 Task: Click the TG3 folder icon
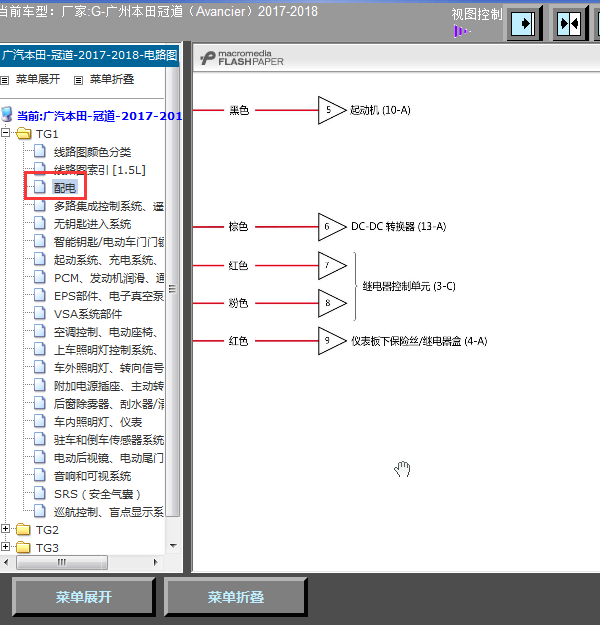click(23, 547)
